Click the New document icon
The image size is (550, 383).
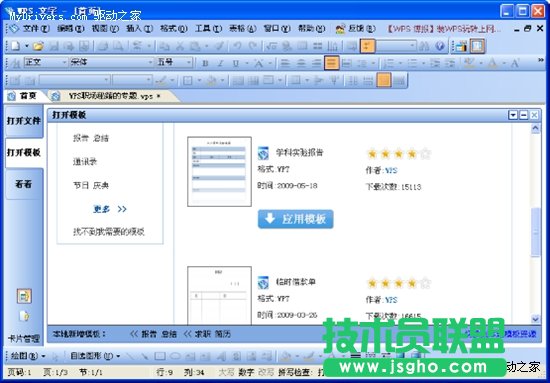15,46
